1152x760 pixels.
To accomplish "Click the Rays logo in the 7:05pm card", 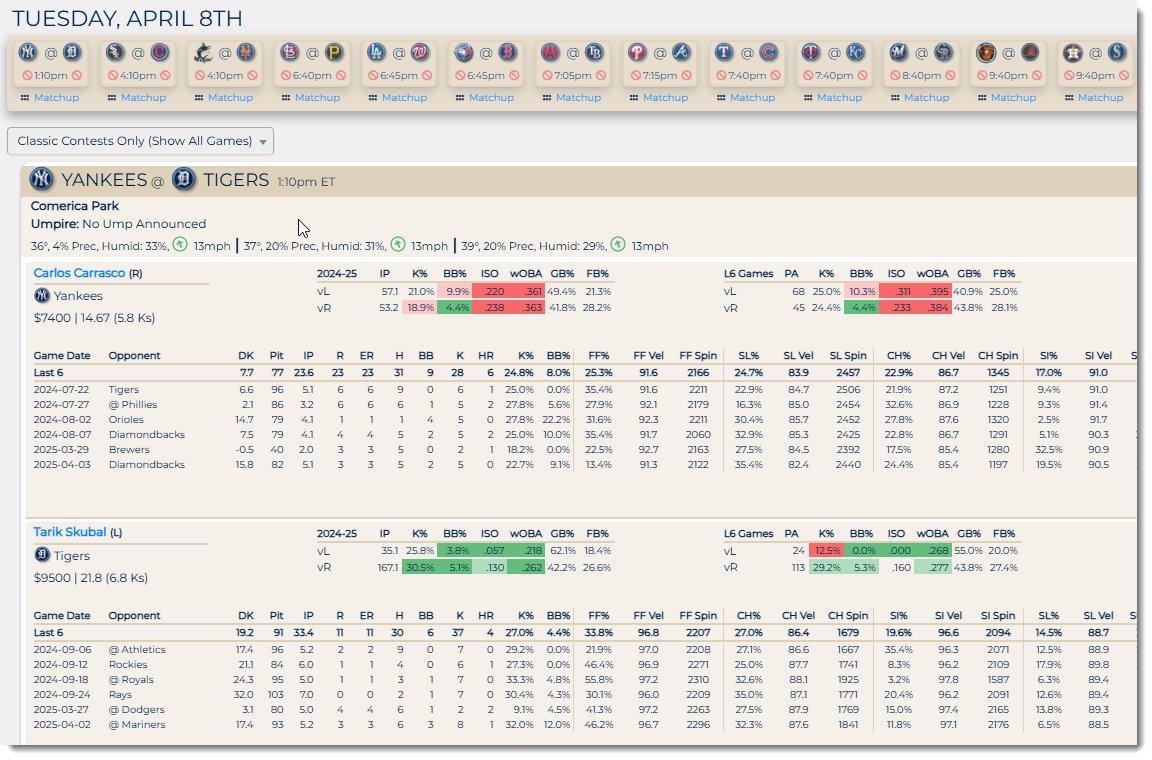I will 594,52.
